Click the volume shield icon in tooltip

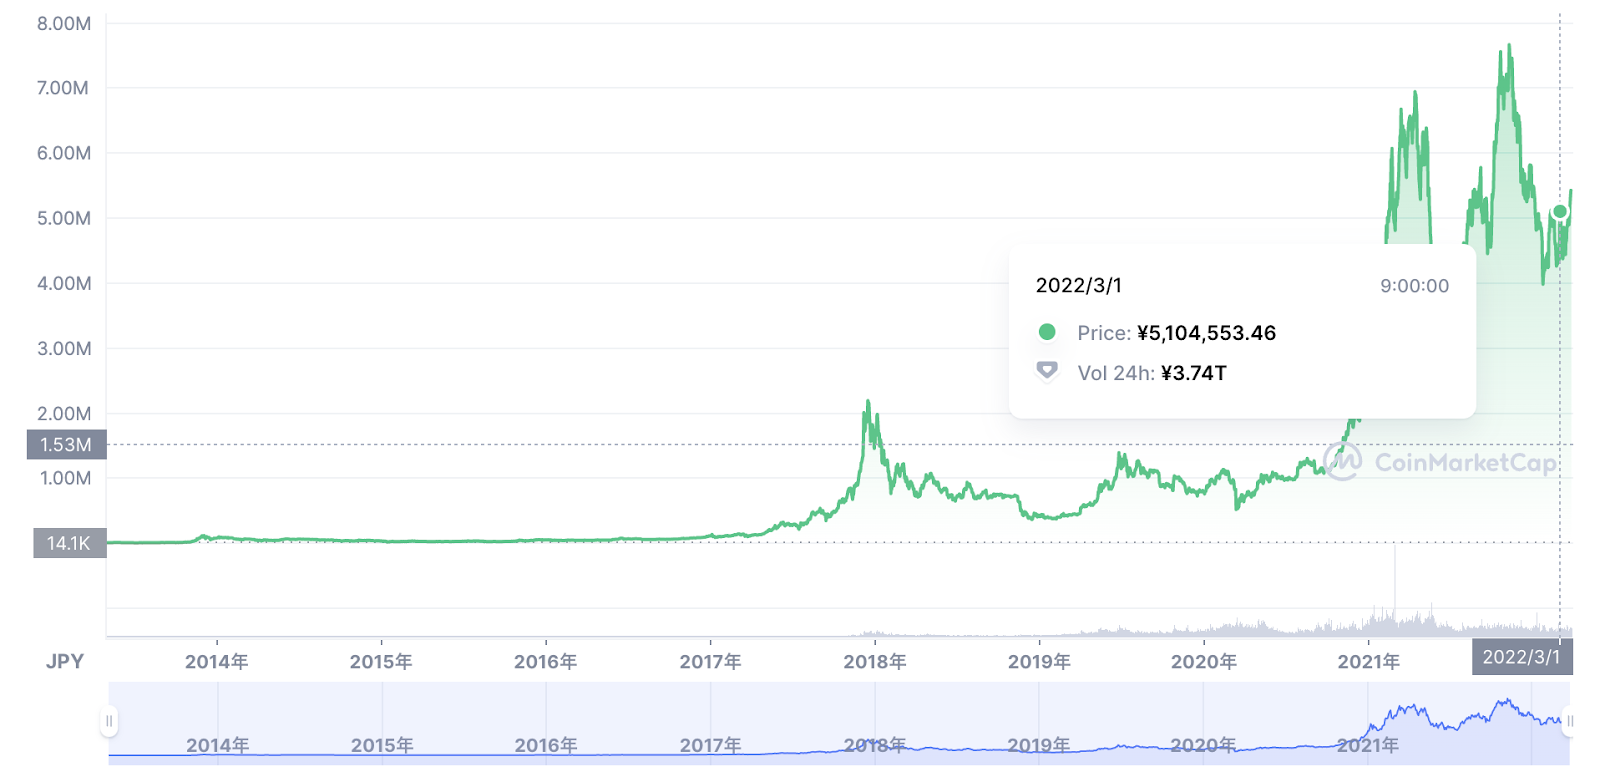point(1047,371)
